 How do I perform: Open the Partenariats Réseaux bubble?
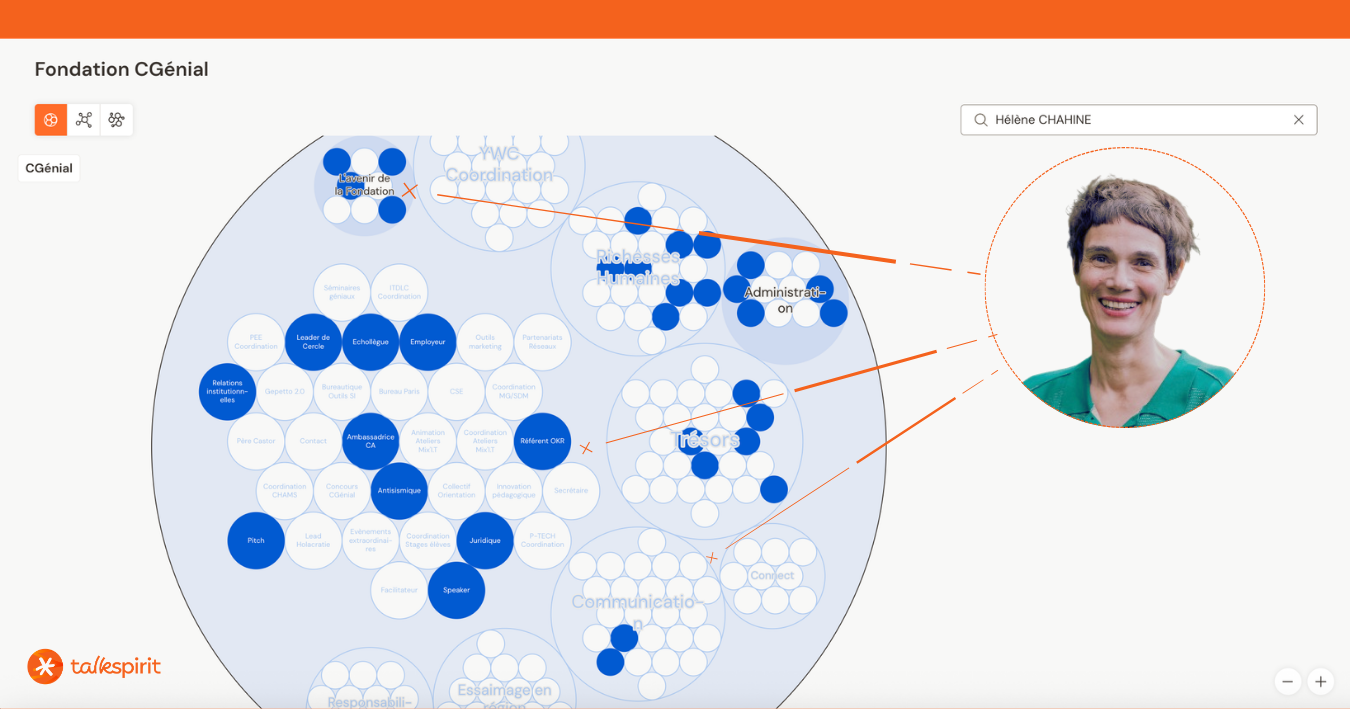coord(542,342)
